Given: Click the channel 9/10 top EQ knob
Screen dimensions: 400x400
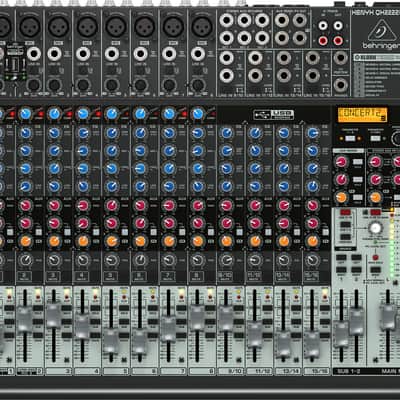Looking at the screenshot, I should click(226, 133).
